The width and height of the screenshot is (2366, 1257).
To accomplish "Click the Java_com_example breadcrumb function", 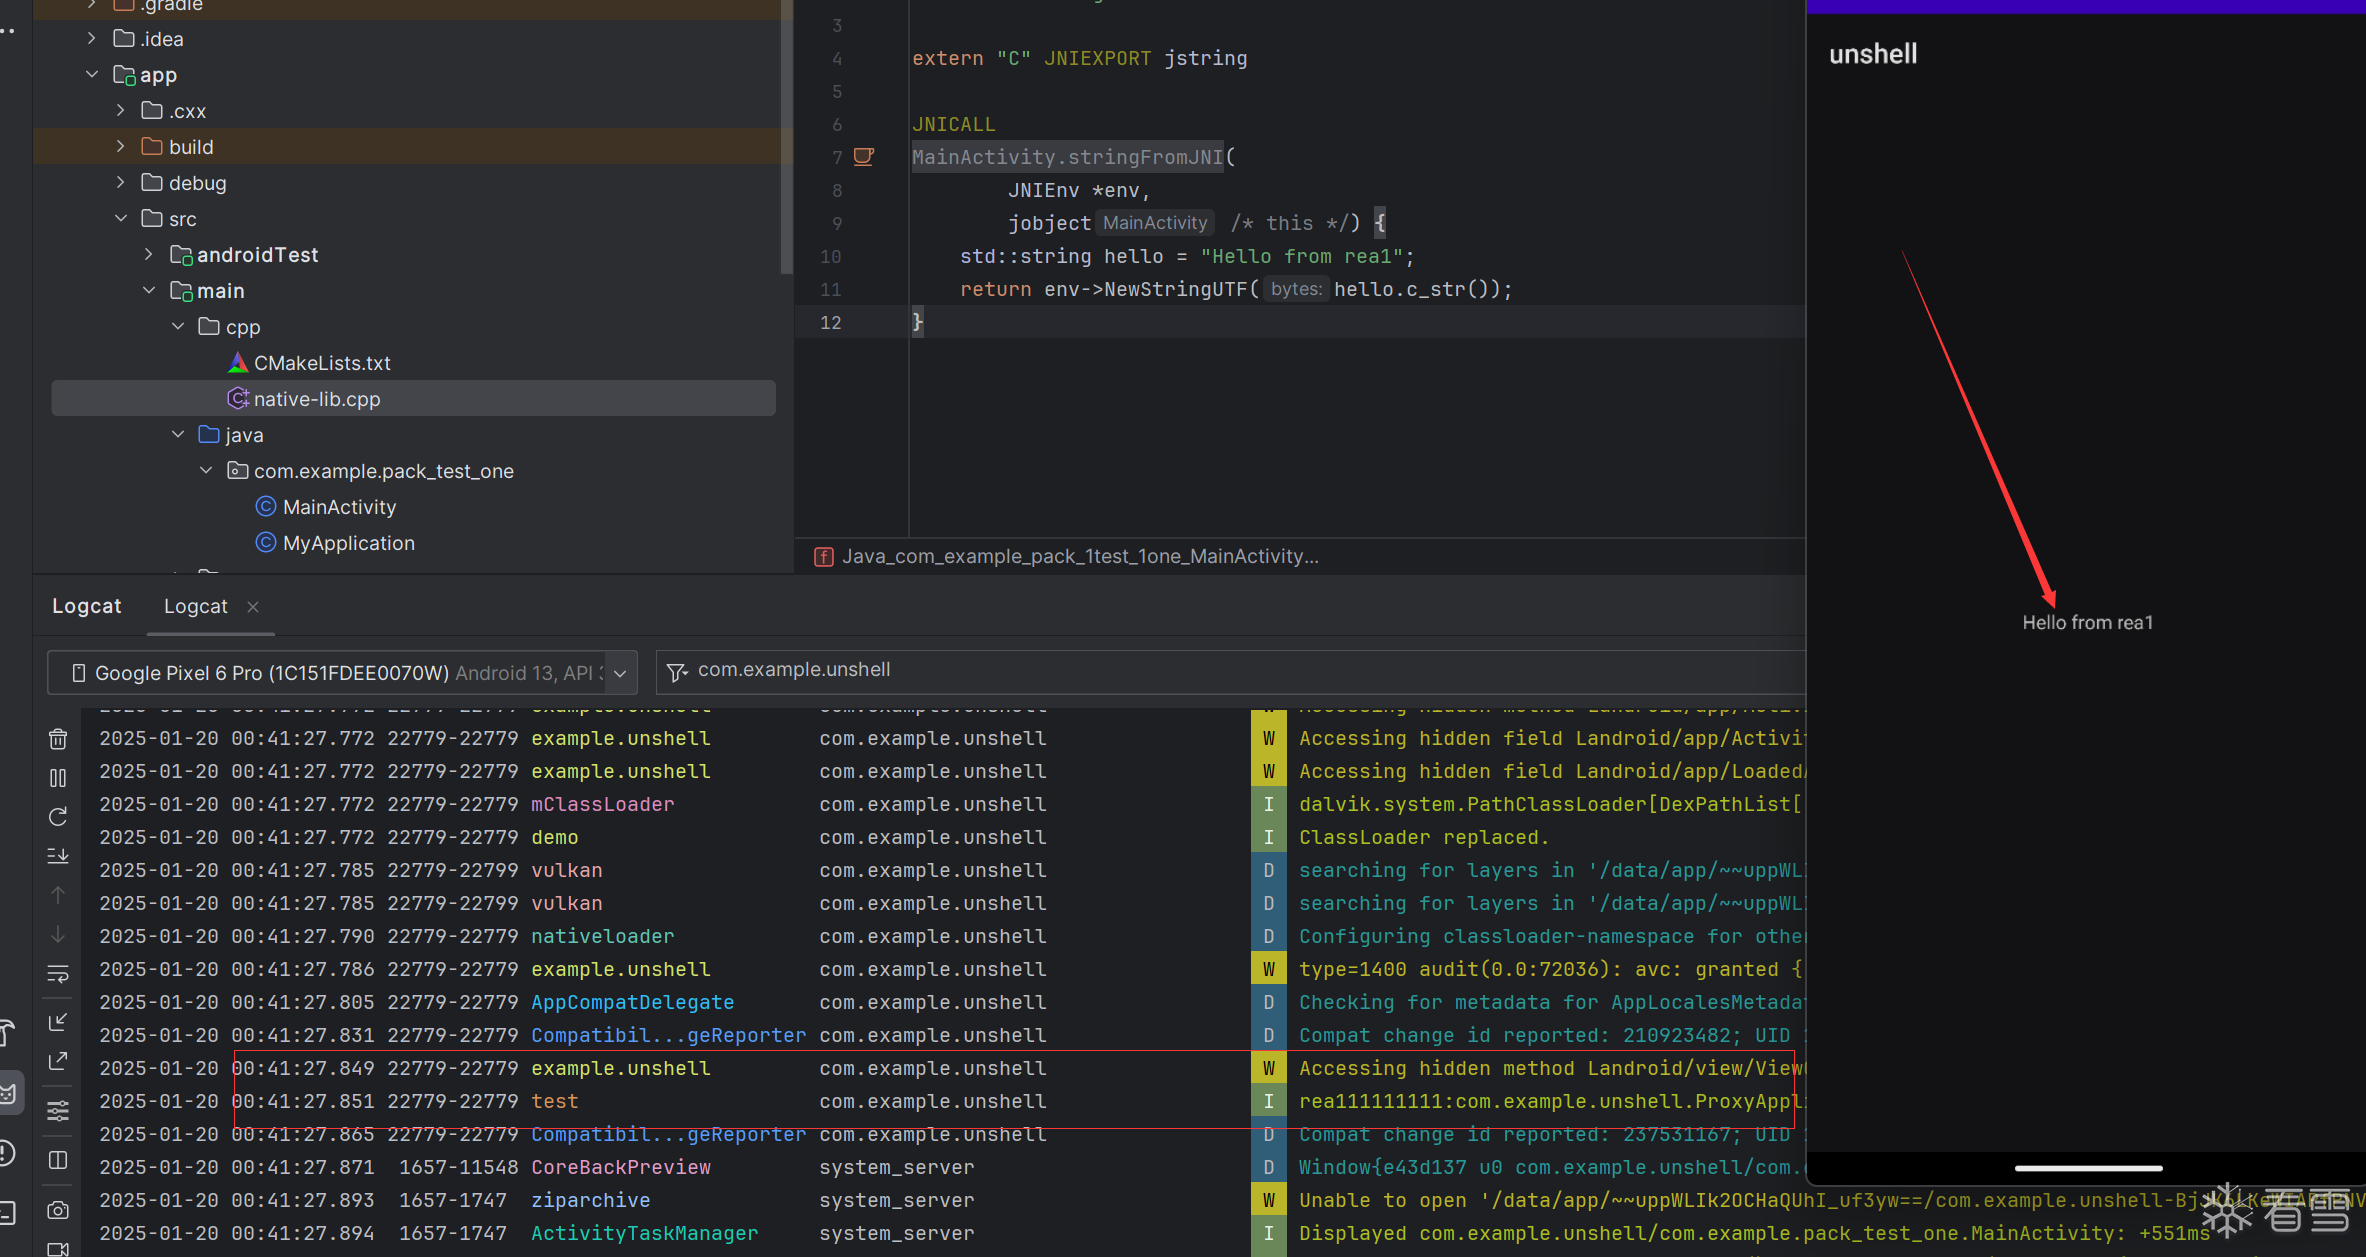I will click(x=1079, y=556).
